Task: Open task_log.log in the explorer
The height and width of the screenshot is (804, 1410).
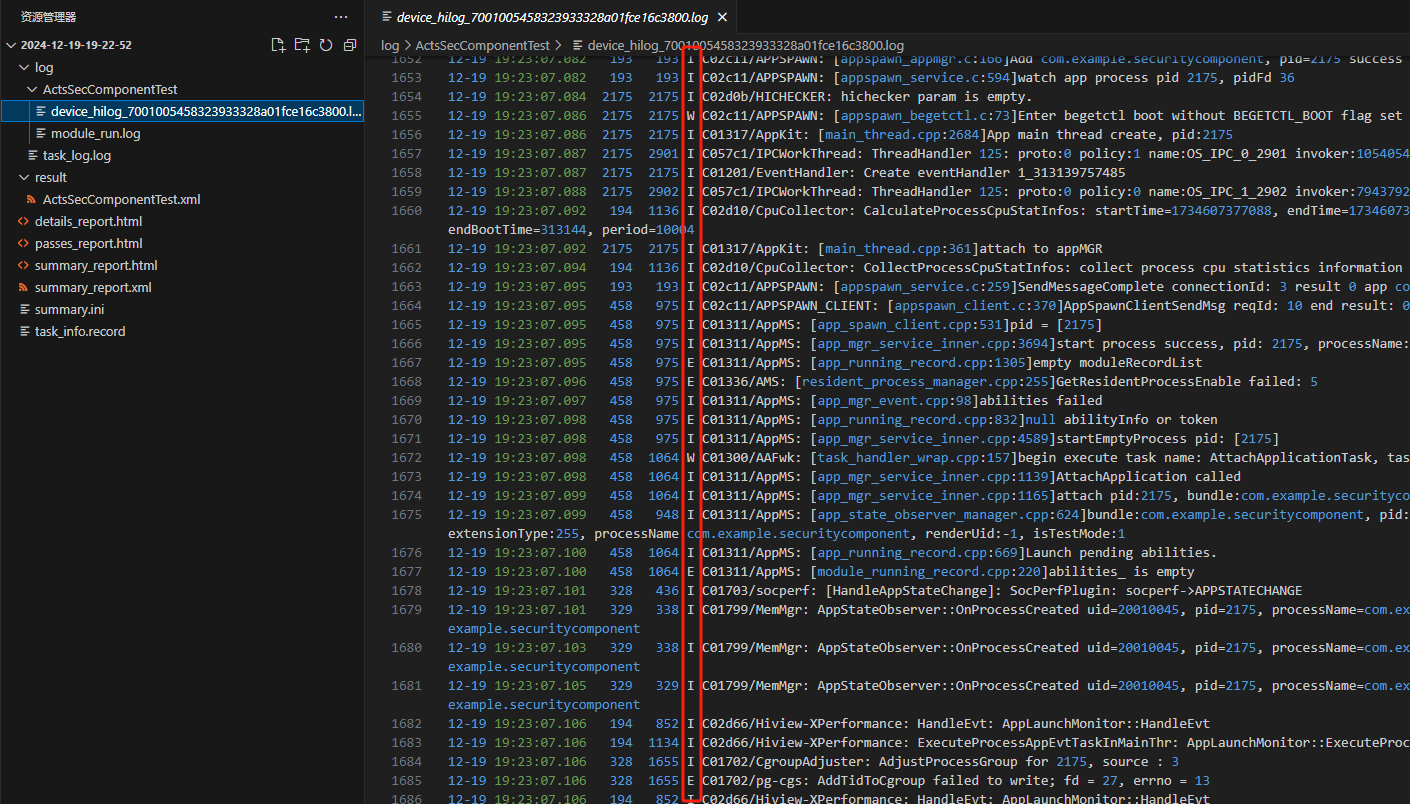Action: pos(77,155)
